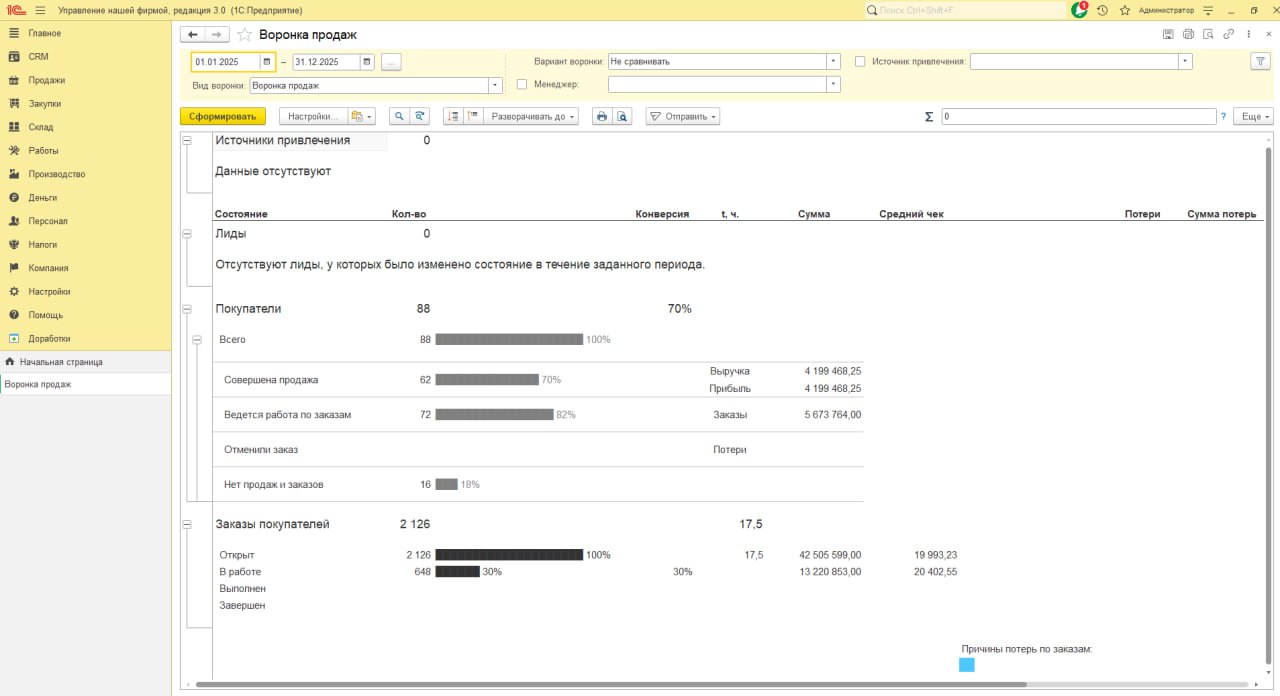Save the report with the diskette icon

[1167, 33]
